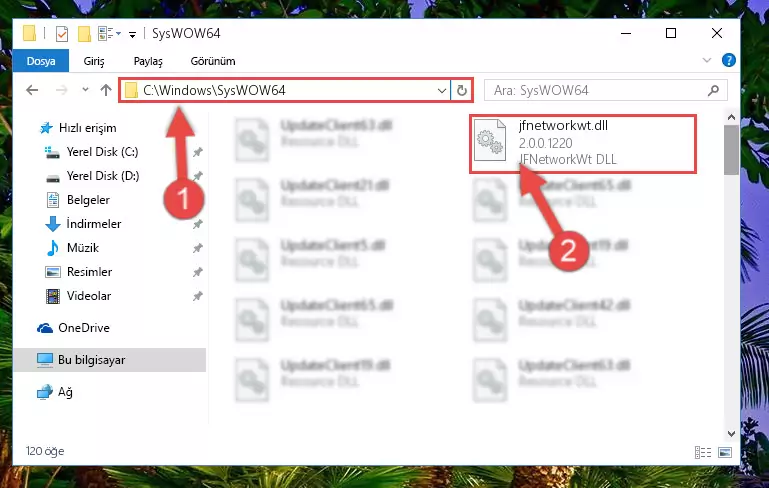Select the jfnetworkwt.dll file

[583, 143]
